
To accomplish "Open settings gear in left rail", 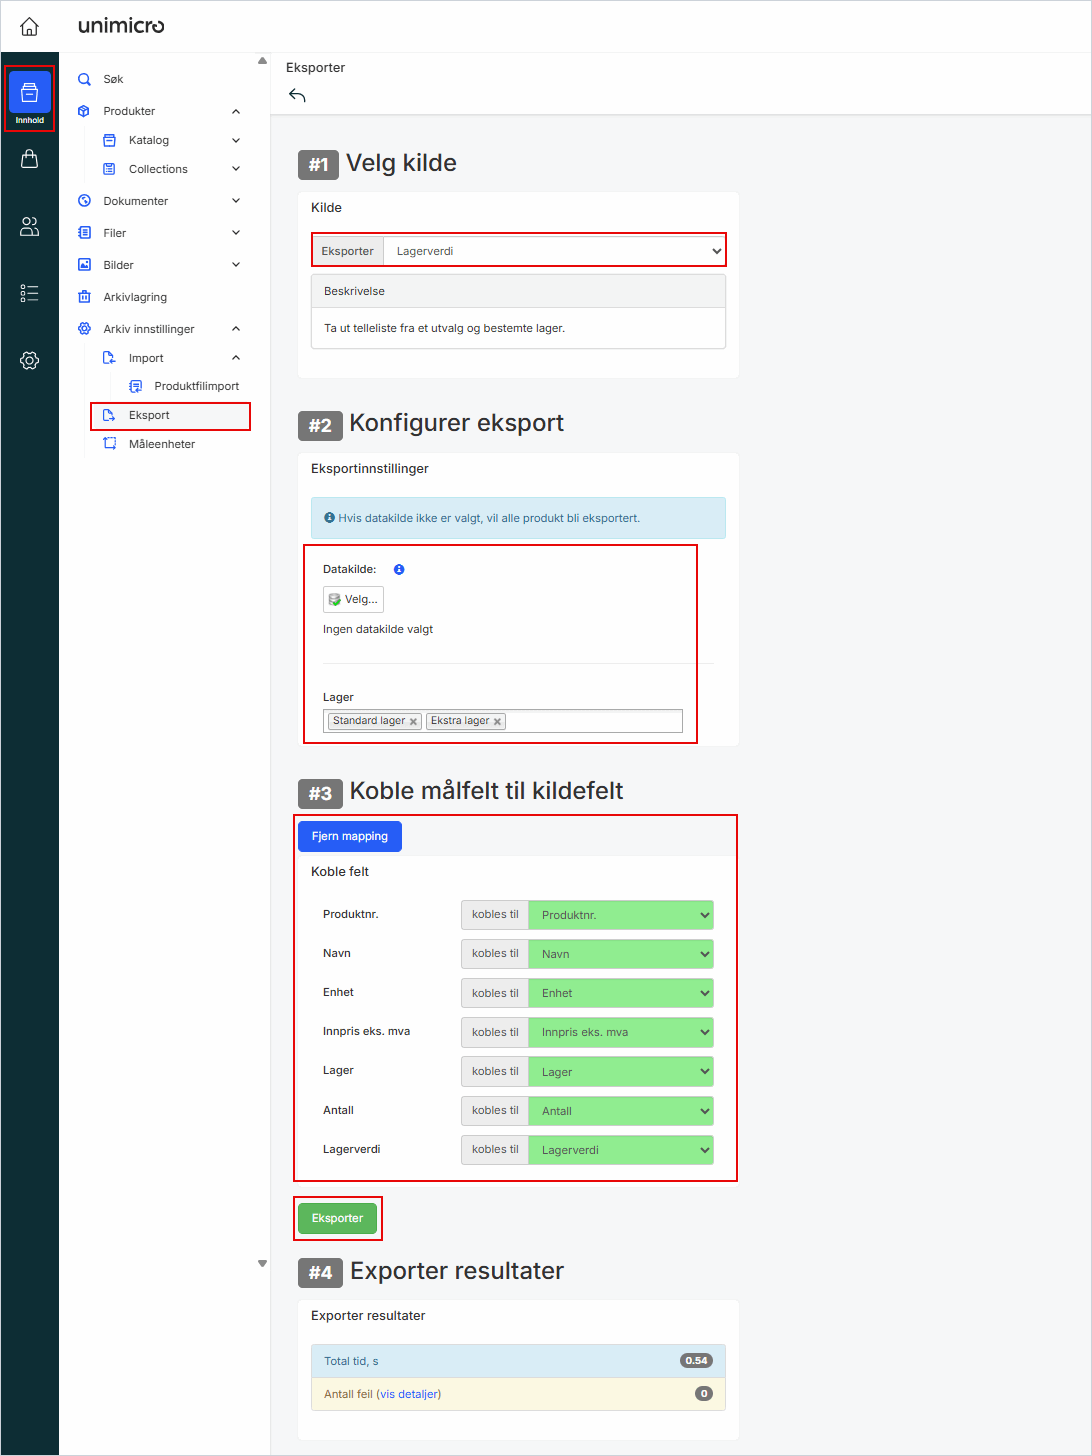I will (x=29, y=360).
